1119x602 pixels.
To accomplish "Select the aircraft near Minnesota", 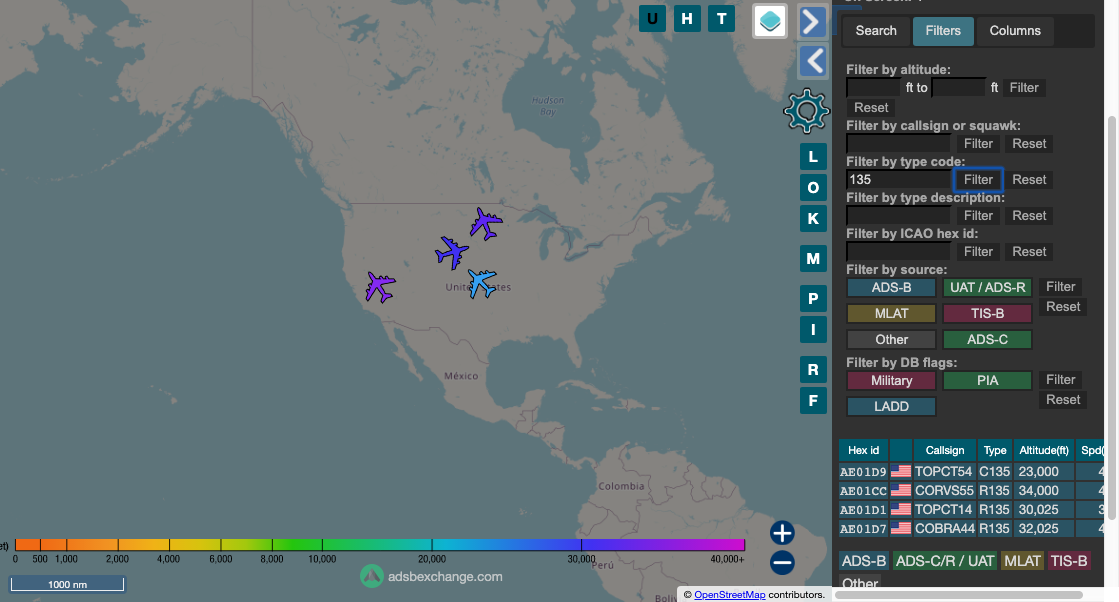I will 486,223.
